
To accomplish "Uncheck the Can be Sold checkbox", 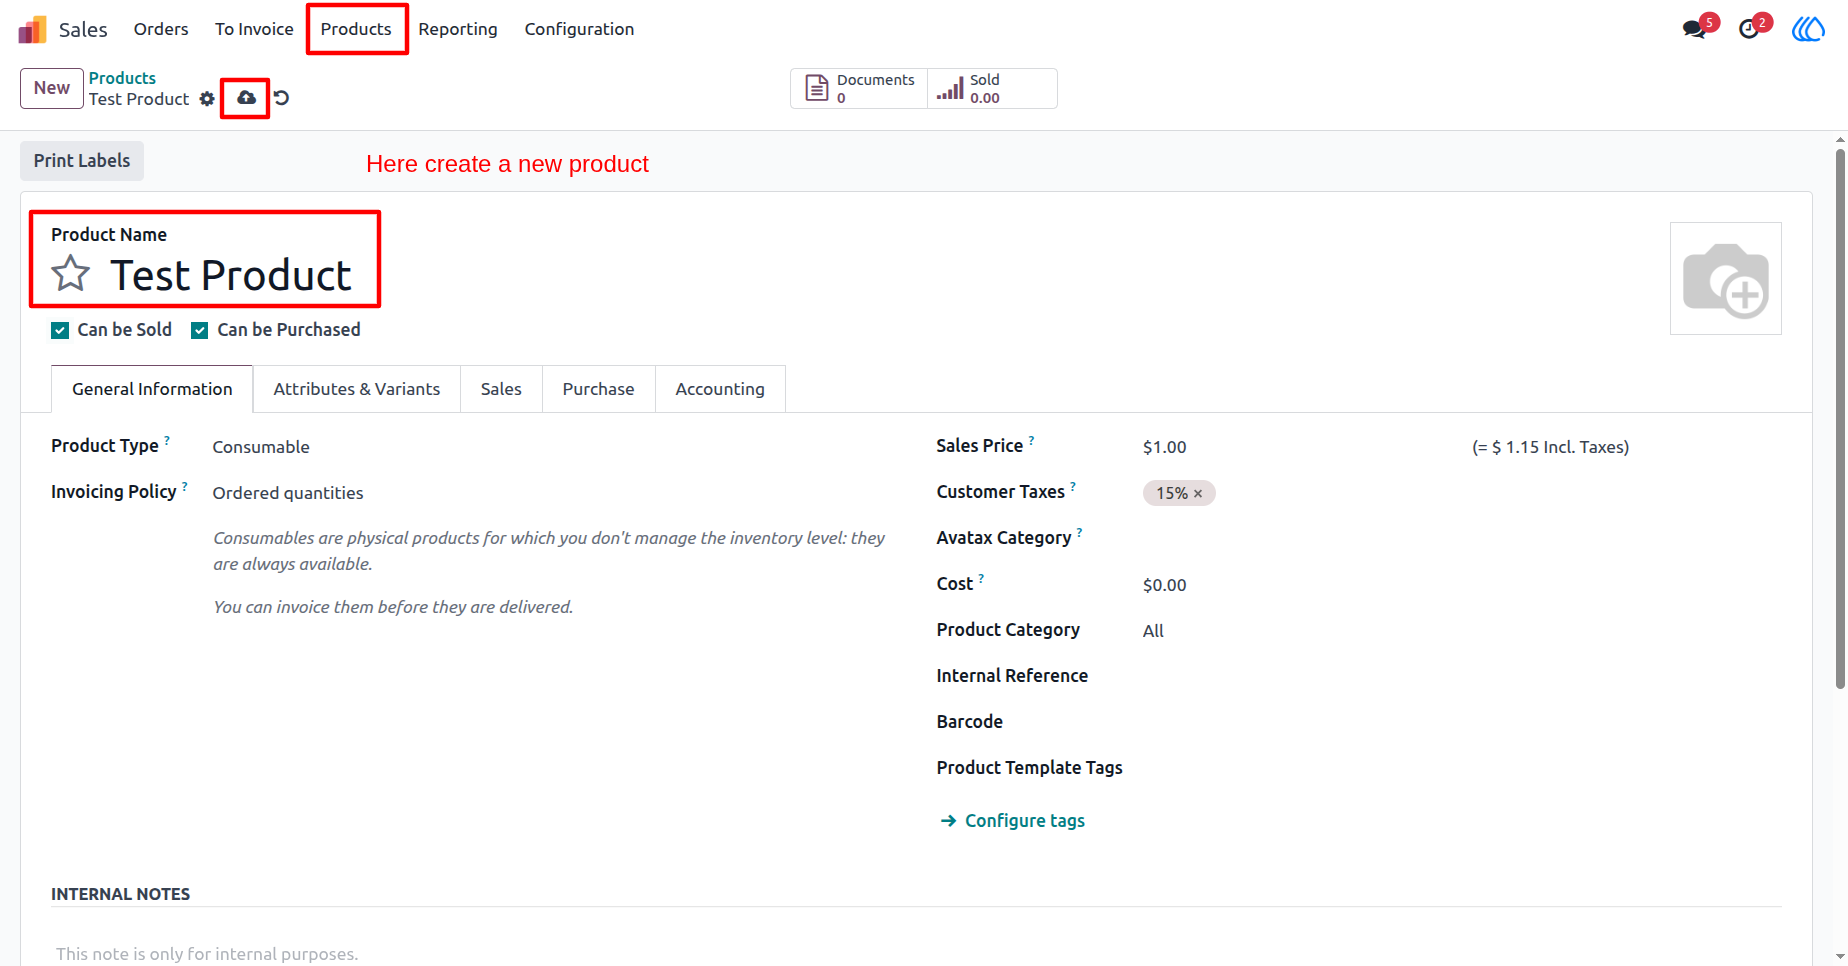I will pyautogui.click(x=60, y=330).
